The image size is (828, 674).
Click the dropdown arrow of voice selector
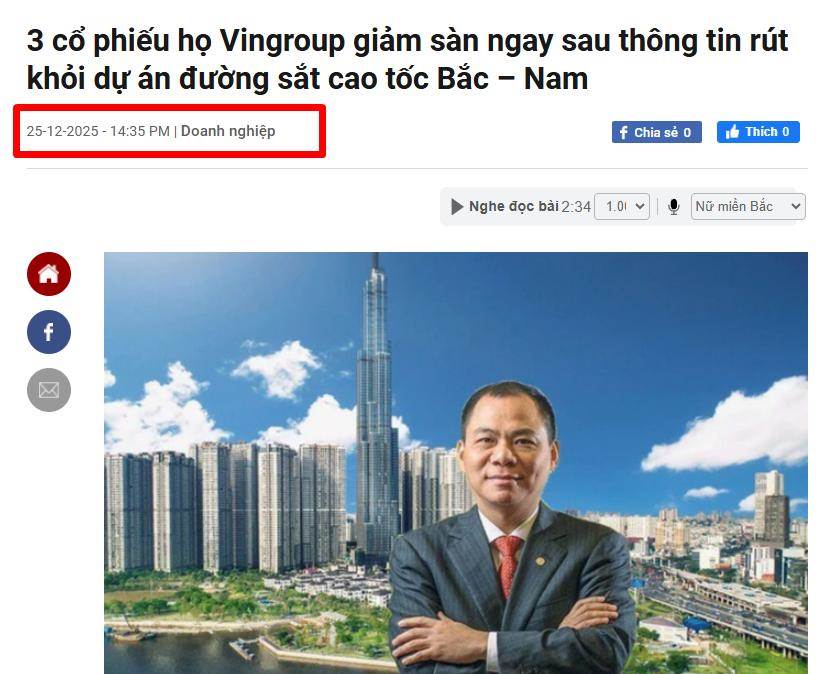click(x=796, y=207)
